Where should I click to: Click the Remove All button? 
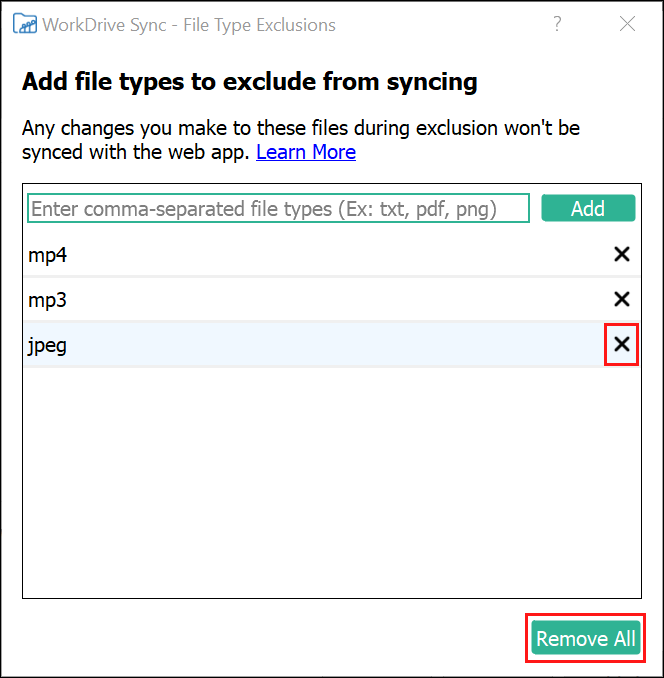click(x=586, y=638)
